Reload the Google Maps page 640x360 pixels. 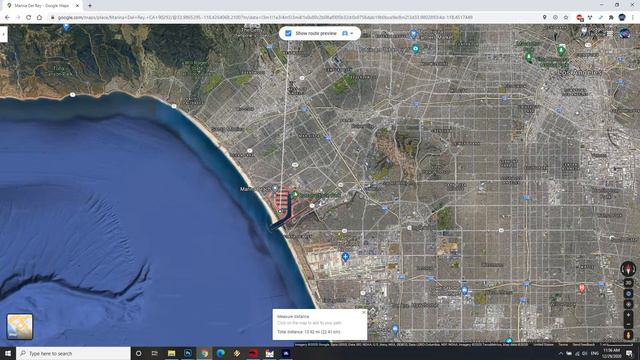click(29, 18)
